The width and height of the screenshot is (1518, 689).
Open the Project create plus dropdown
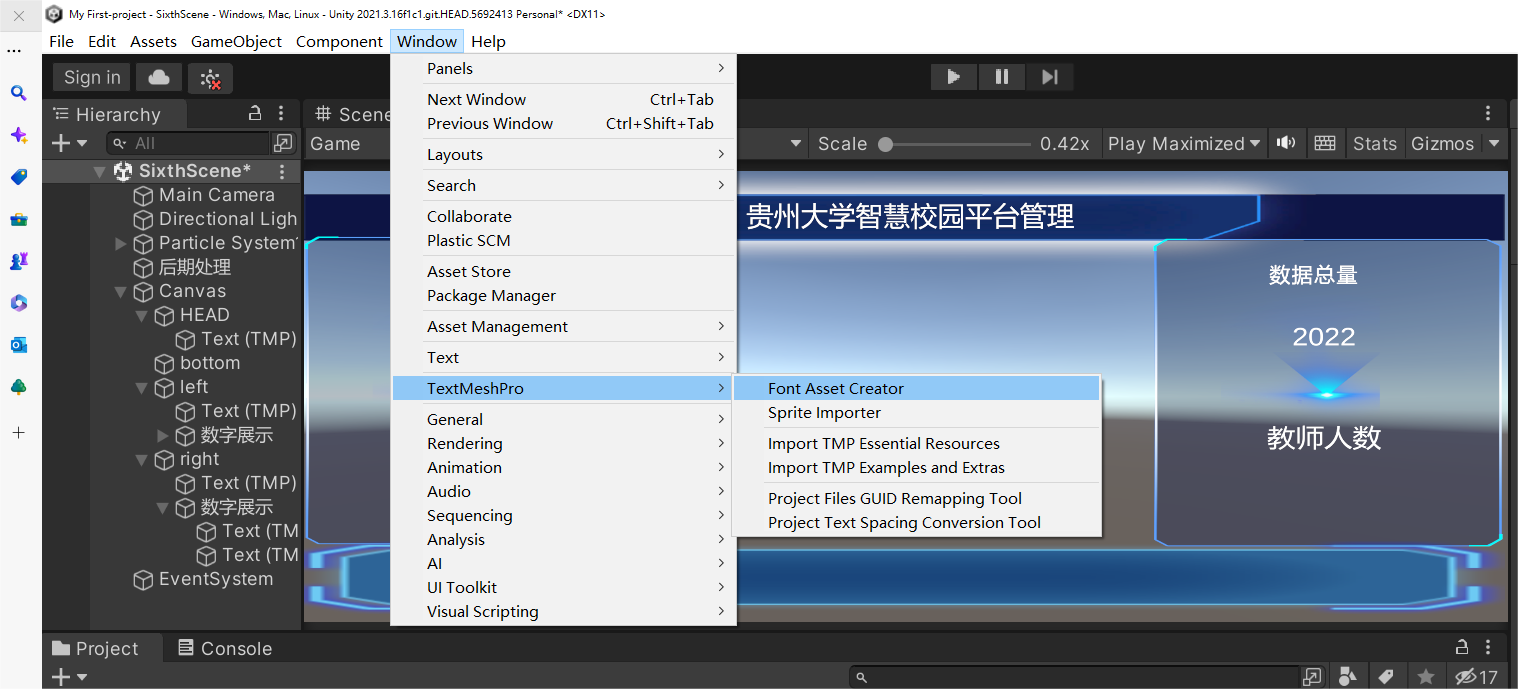coord(69,677)
